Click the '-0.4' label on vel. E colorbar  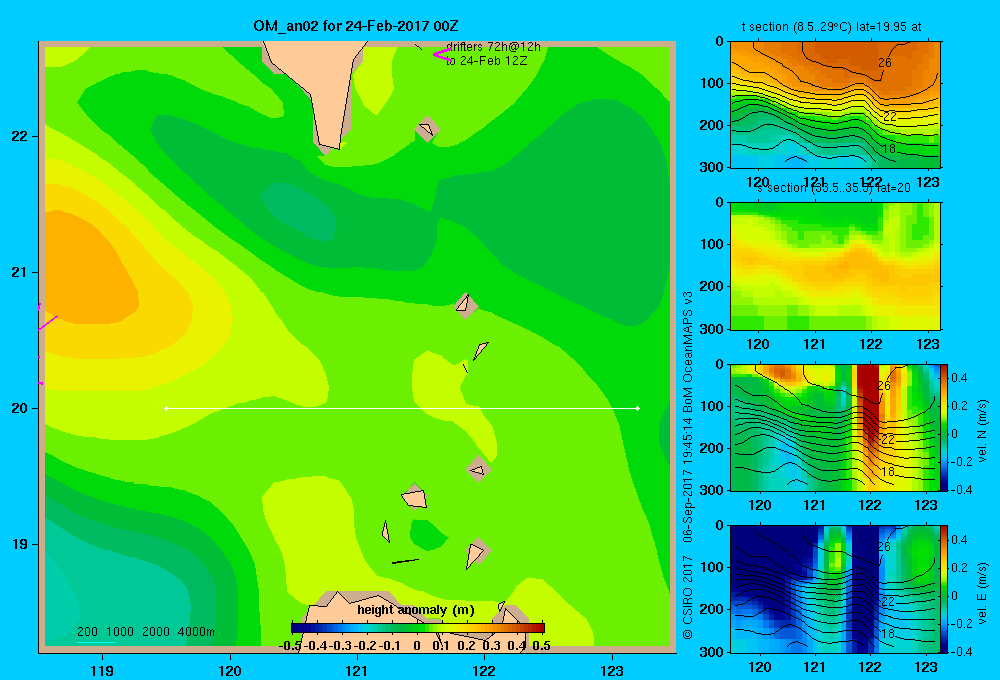coord(961,651)
